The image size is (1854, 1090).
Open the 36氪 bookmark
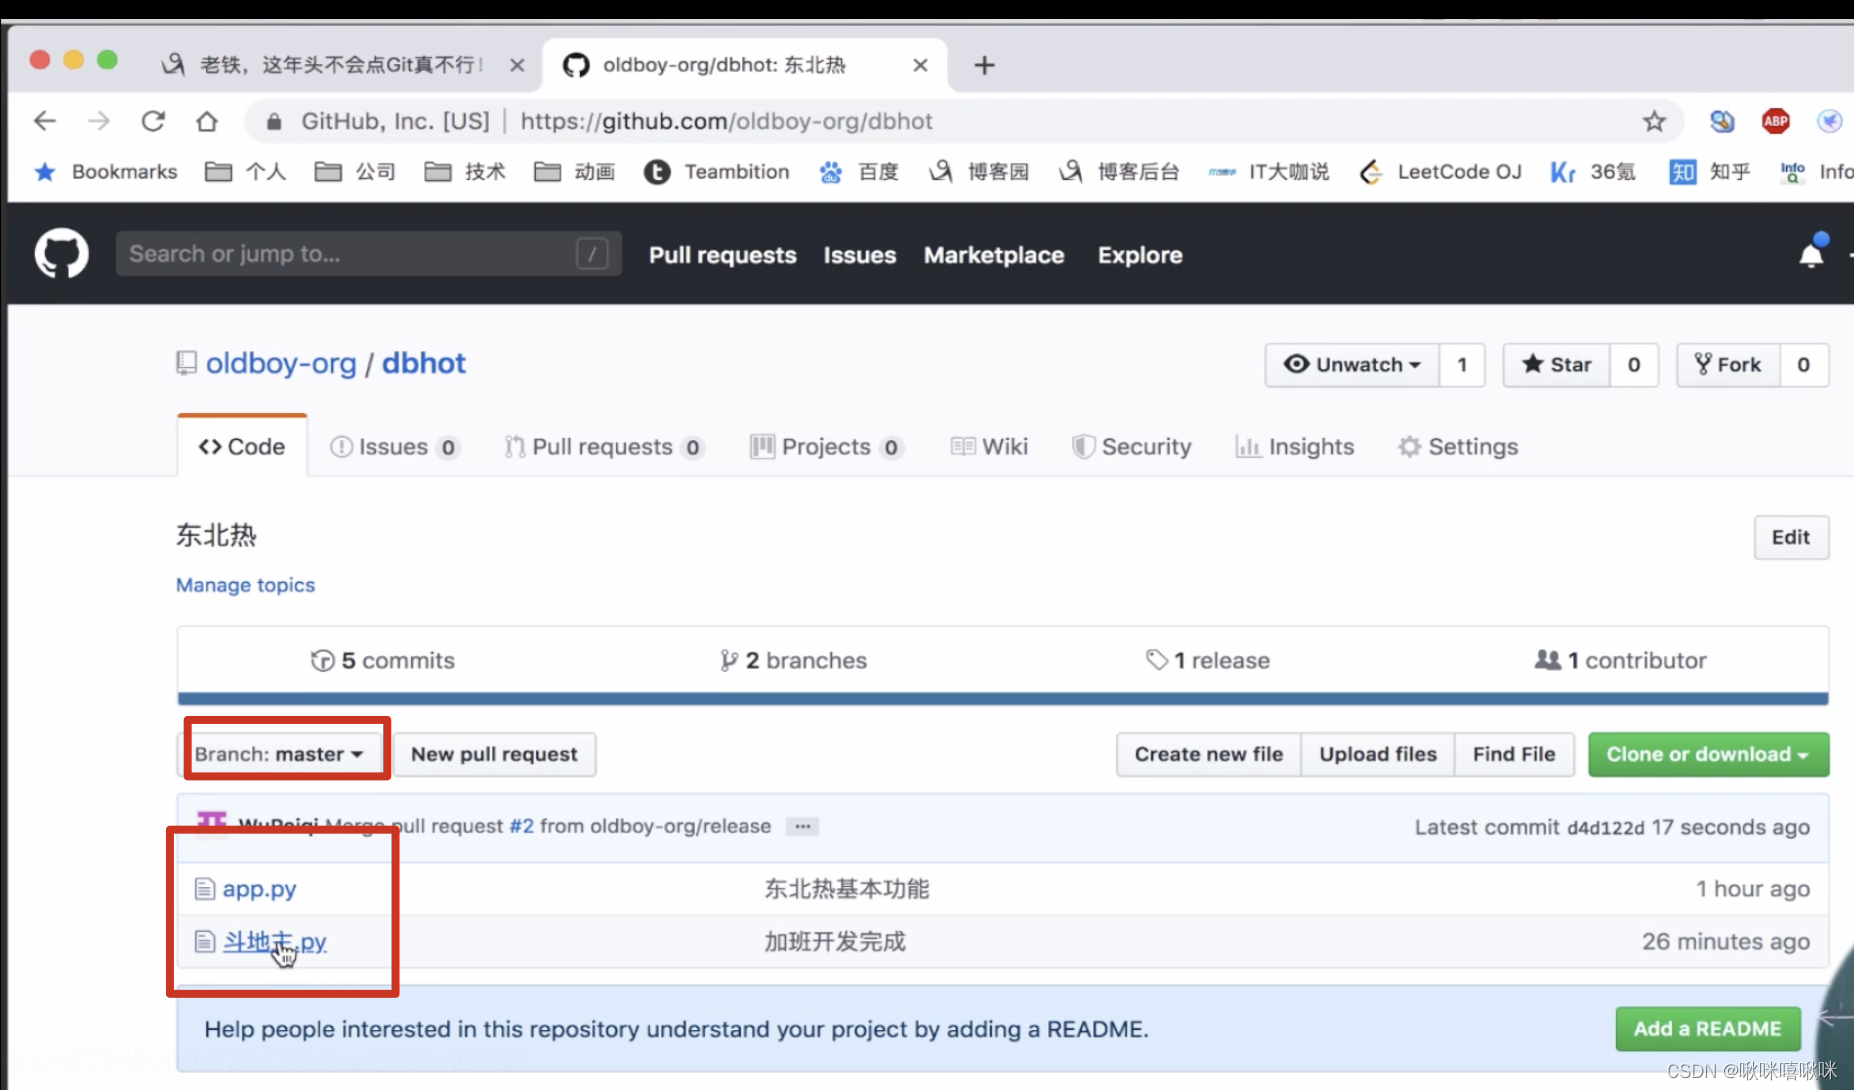(x=1593, y=172)
